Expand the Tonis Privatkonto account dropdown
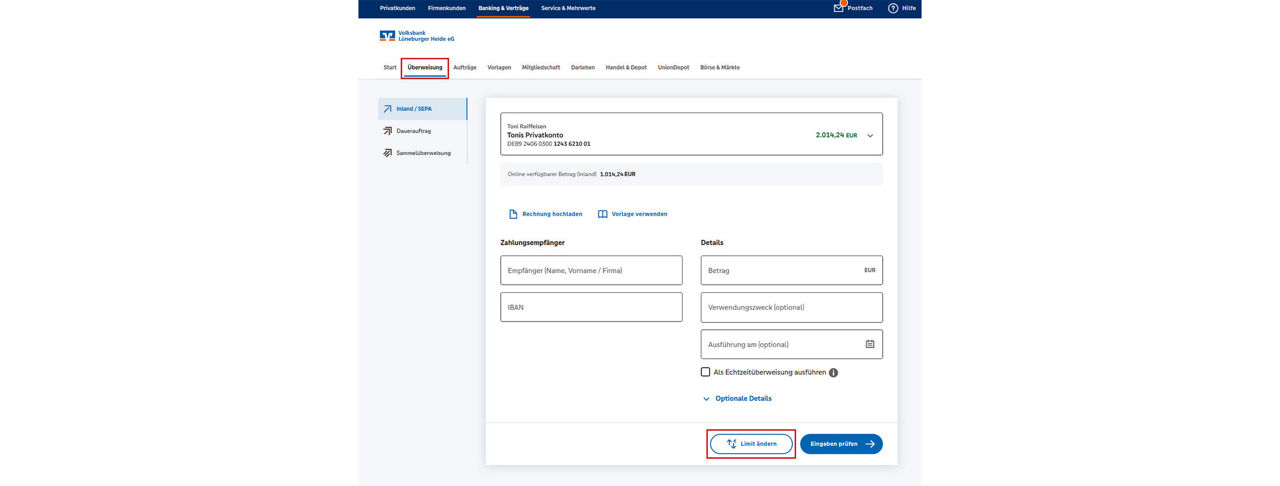The image size is (1280, 486). coord(870,135)
